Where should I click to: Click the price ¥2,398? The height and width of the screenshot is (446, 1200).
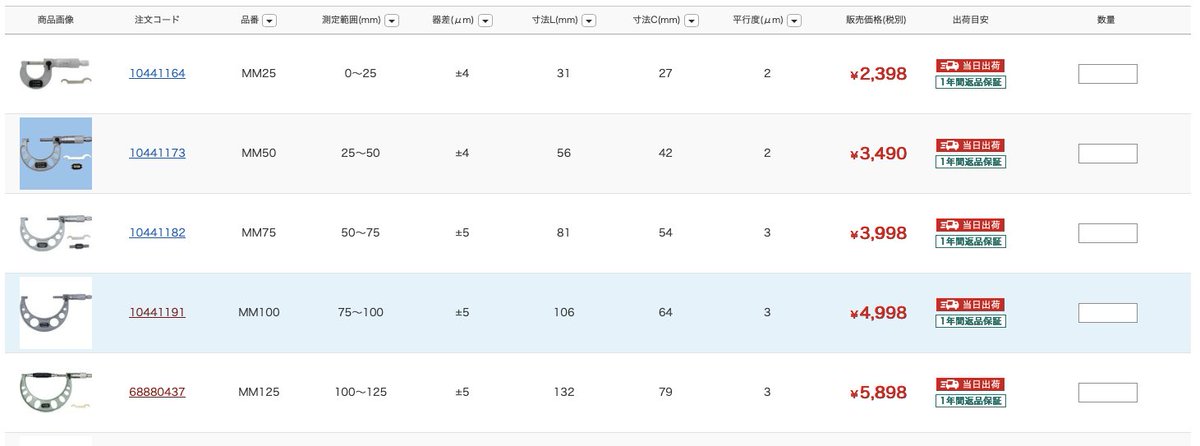[878, 74]
